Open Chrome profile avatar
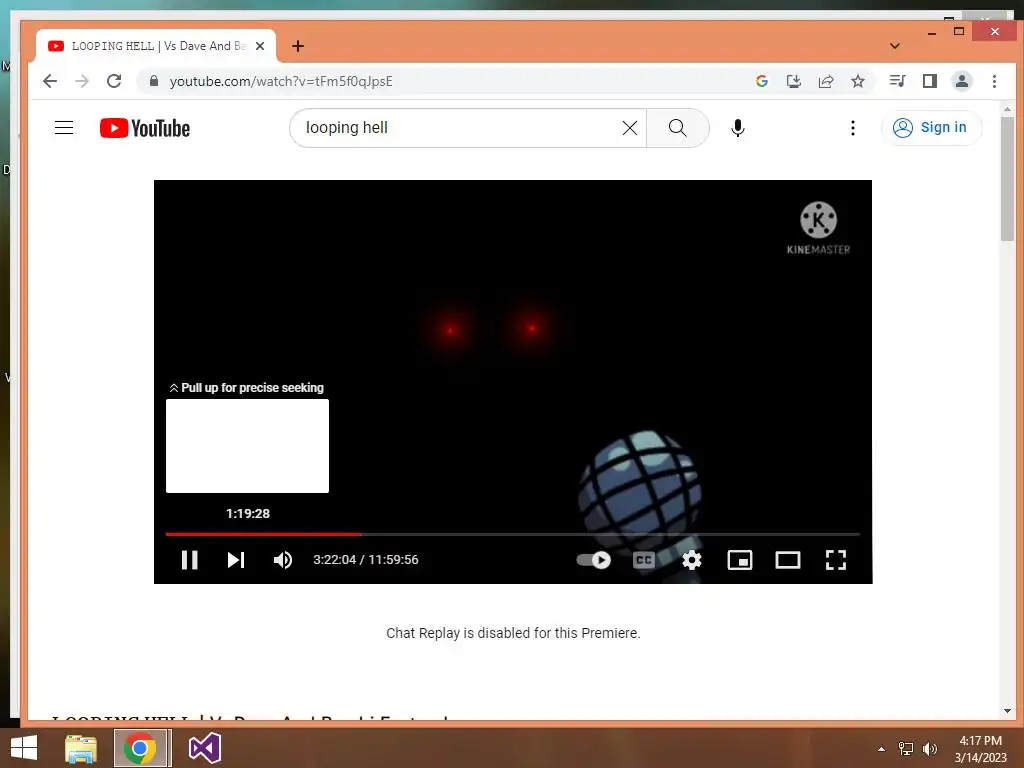 point(962,81)
